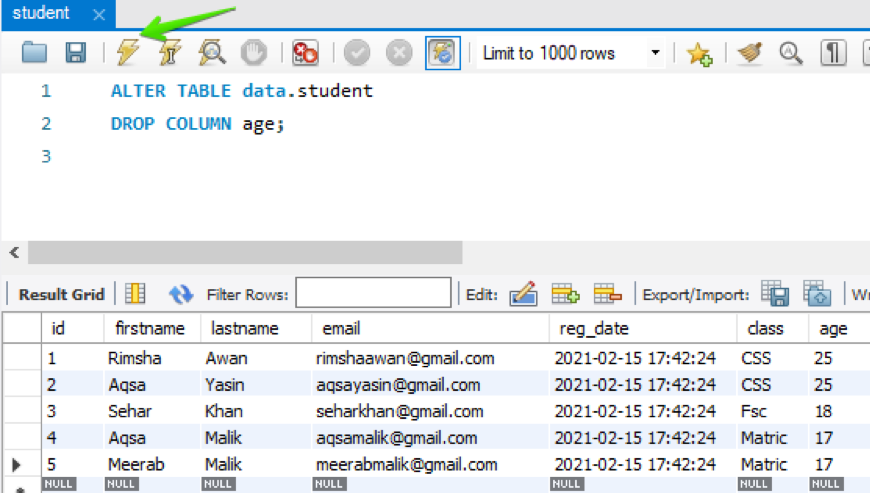Execute the query with the lightning bolt
Image resolution: width=870 pixels, height=493 pixels.
coord(127,53)
